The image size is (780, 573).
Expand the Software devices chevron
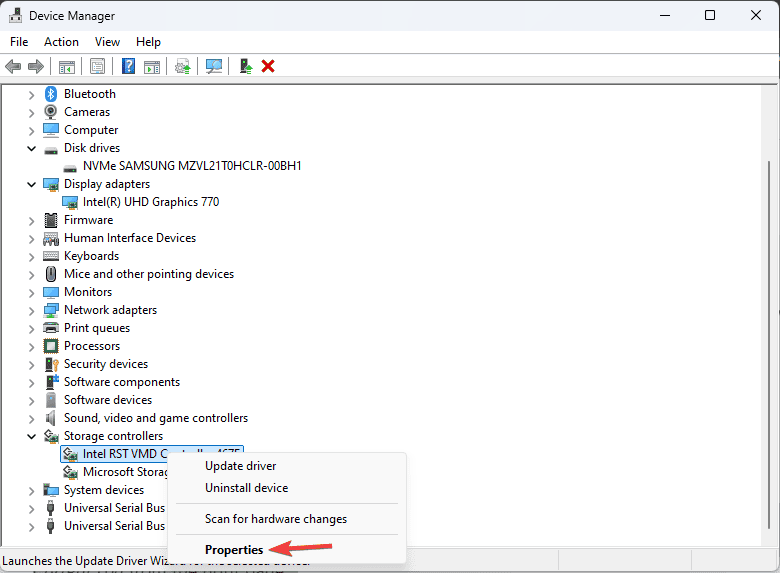tap(31, 401)
